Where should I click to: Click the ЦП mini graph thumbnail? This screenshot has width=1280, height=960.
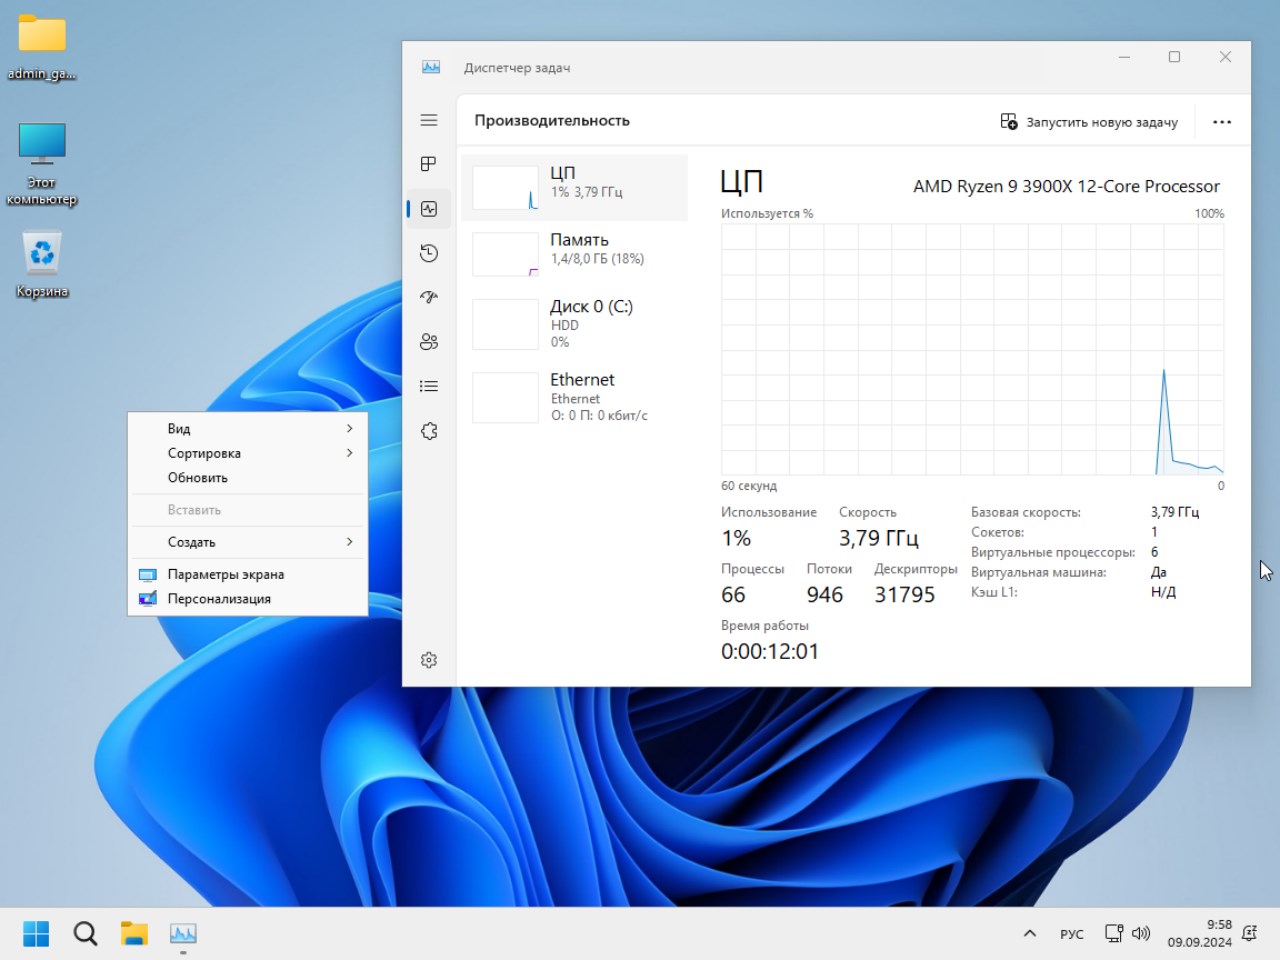coord(505,188)
